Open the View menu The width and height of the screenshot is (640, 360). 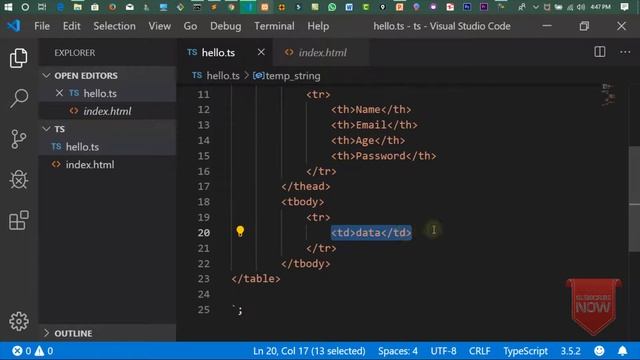[x=160, y=26]
